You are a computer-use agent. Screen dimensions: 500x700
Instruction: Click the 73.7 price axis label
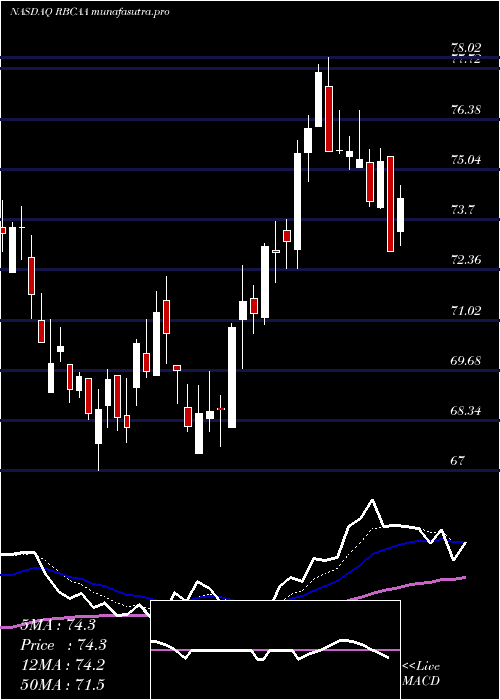[463, 209]
